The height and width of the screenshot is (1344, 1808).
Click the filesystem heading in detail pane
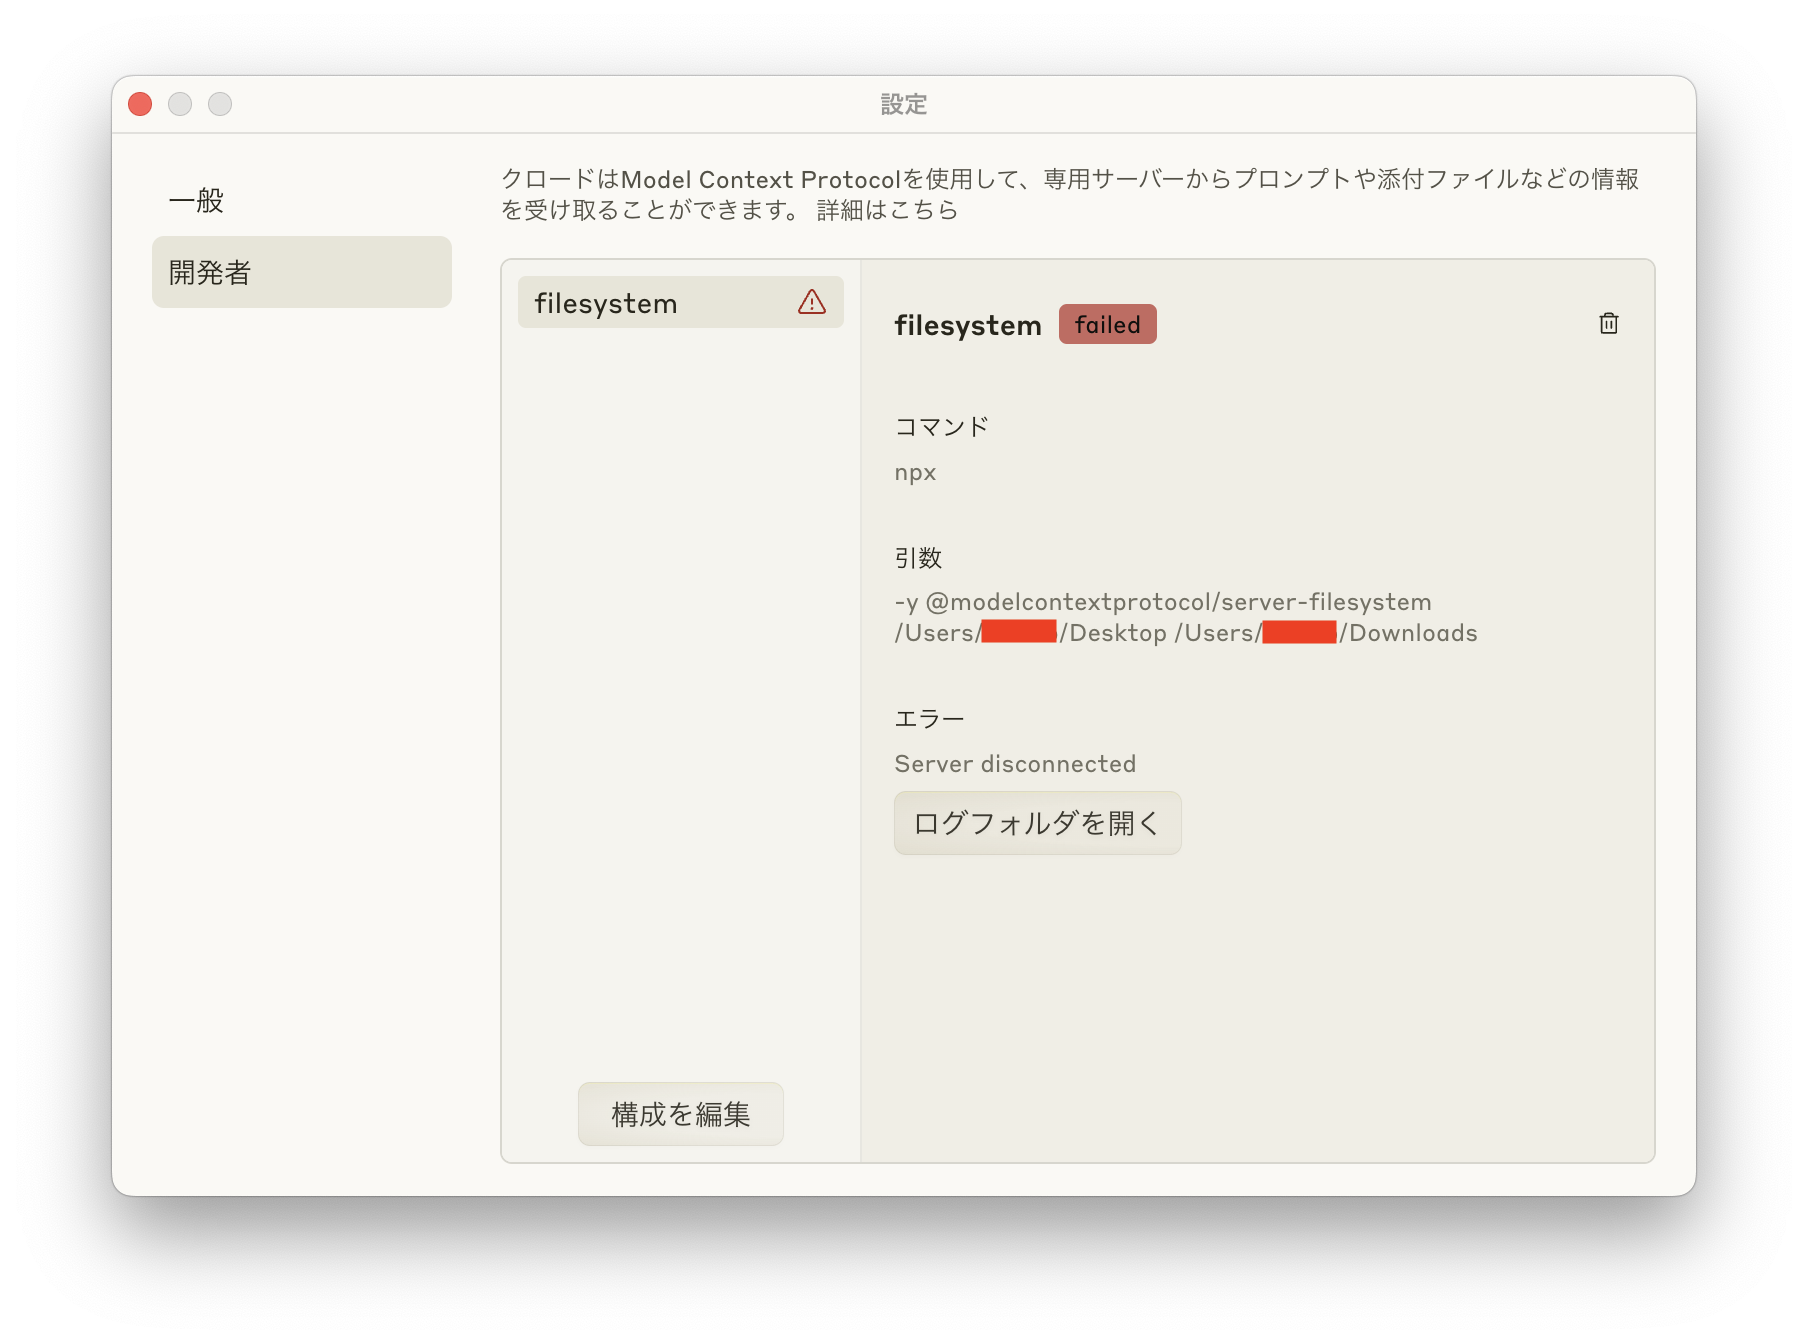tap(968, 325)
